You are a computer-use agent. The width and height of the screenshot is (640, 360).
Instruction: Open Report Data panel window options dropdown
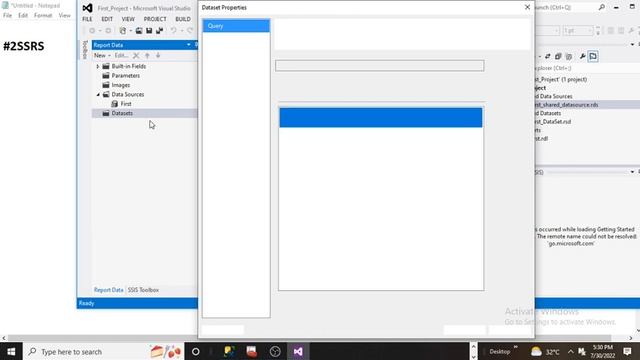point(189,45)
